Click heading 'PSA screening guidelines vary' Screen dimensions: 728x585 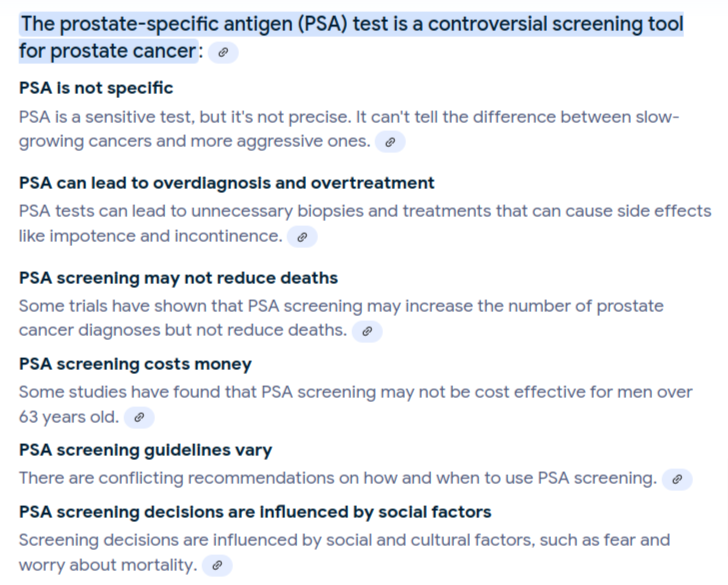click(145, 450)
